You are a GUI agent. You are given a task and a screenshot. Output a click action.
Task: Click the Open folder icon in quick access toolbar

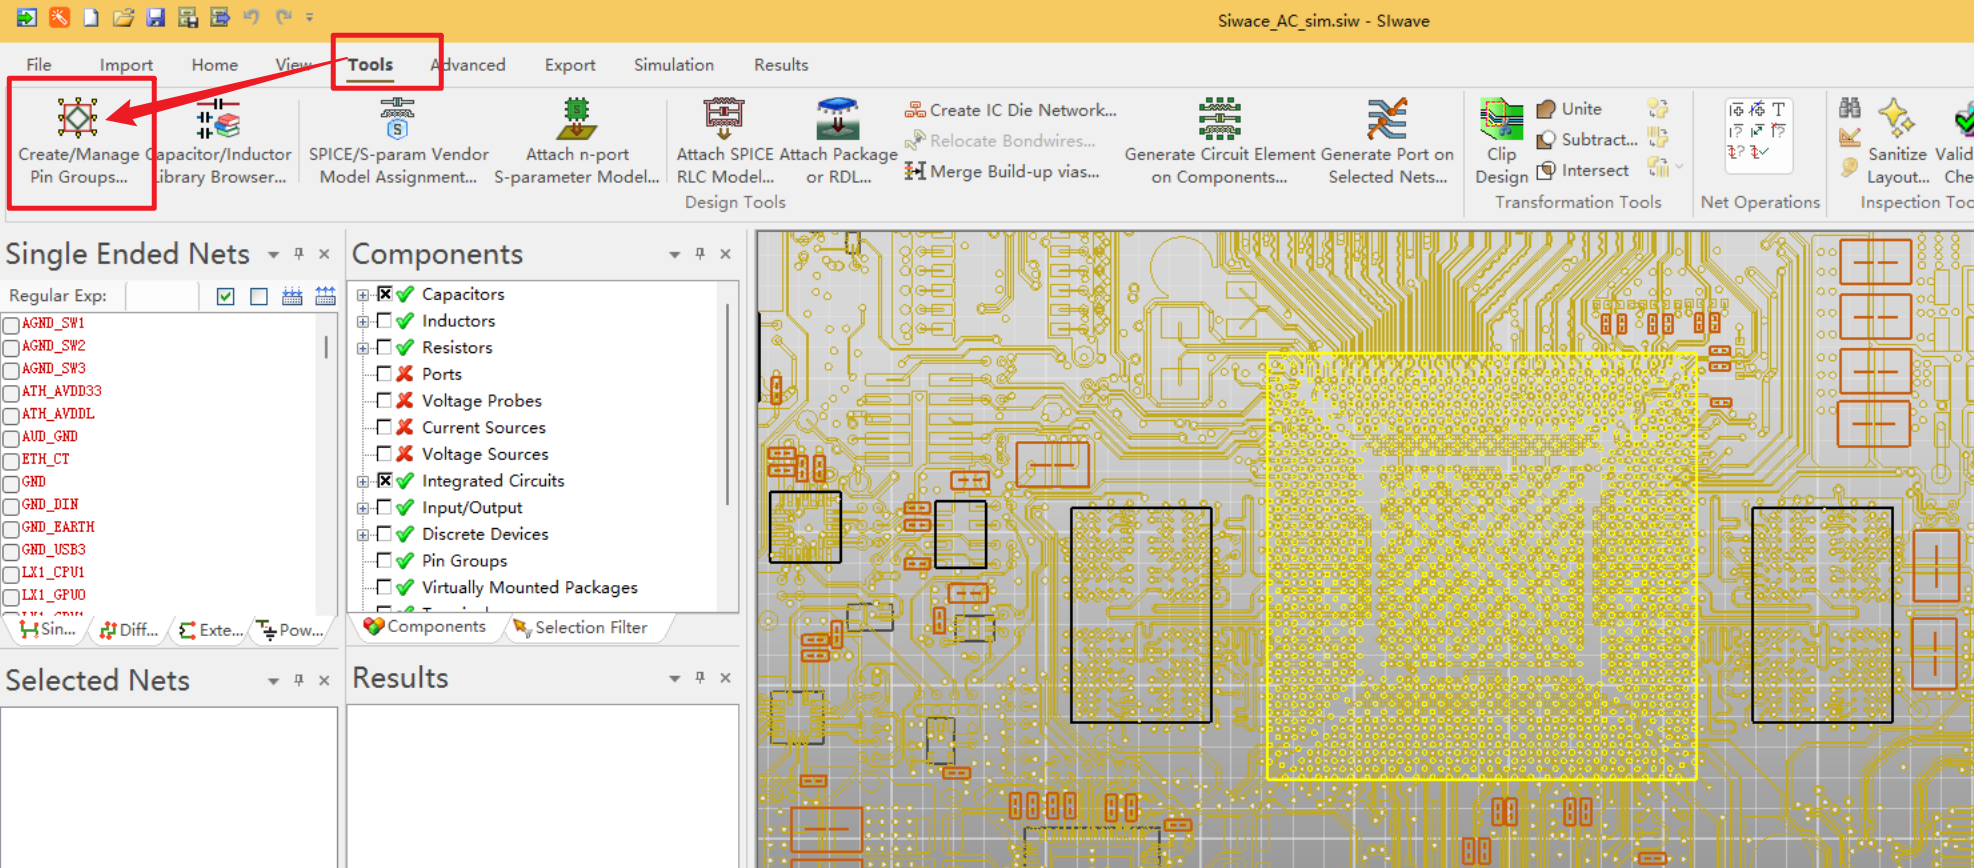tap(123, 17)
